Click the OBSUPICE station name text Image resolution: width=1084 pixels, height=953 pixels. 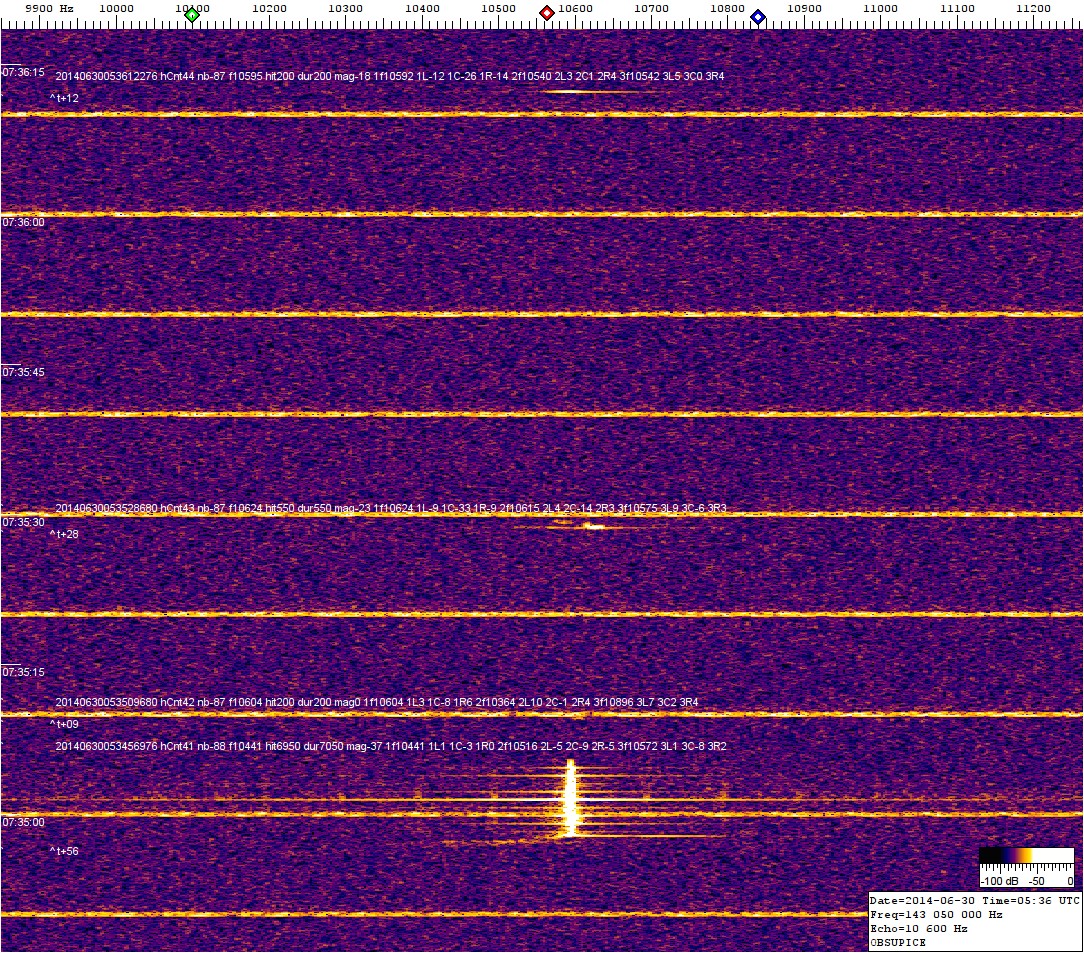[x=898, y=942]
